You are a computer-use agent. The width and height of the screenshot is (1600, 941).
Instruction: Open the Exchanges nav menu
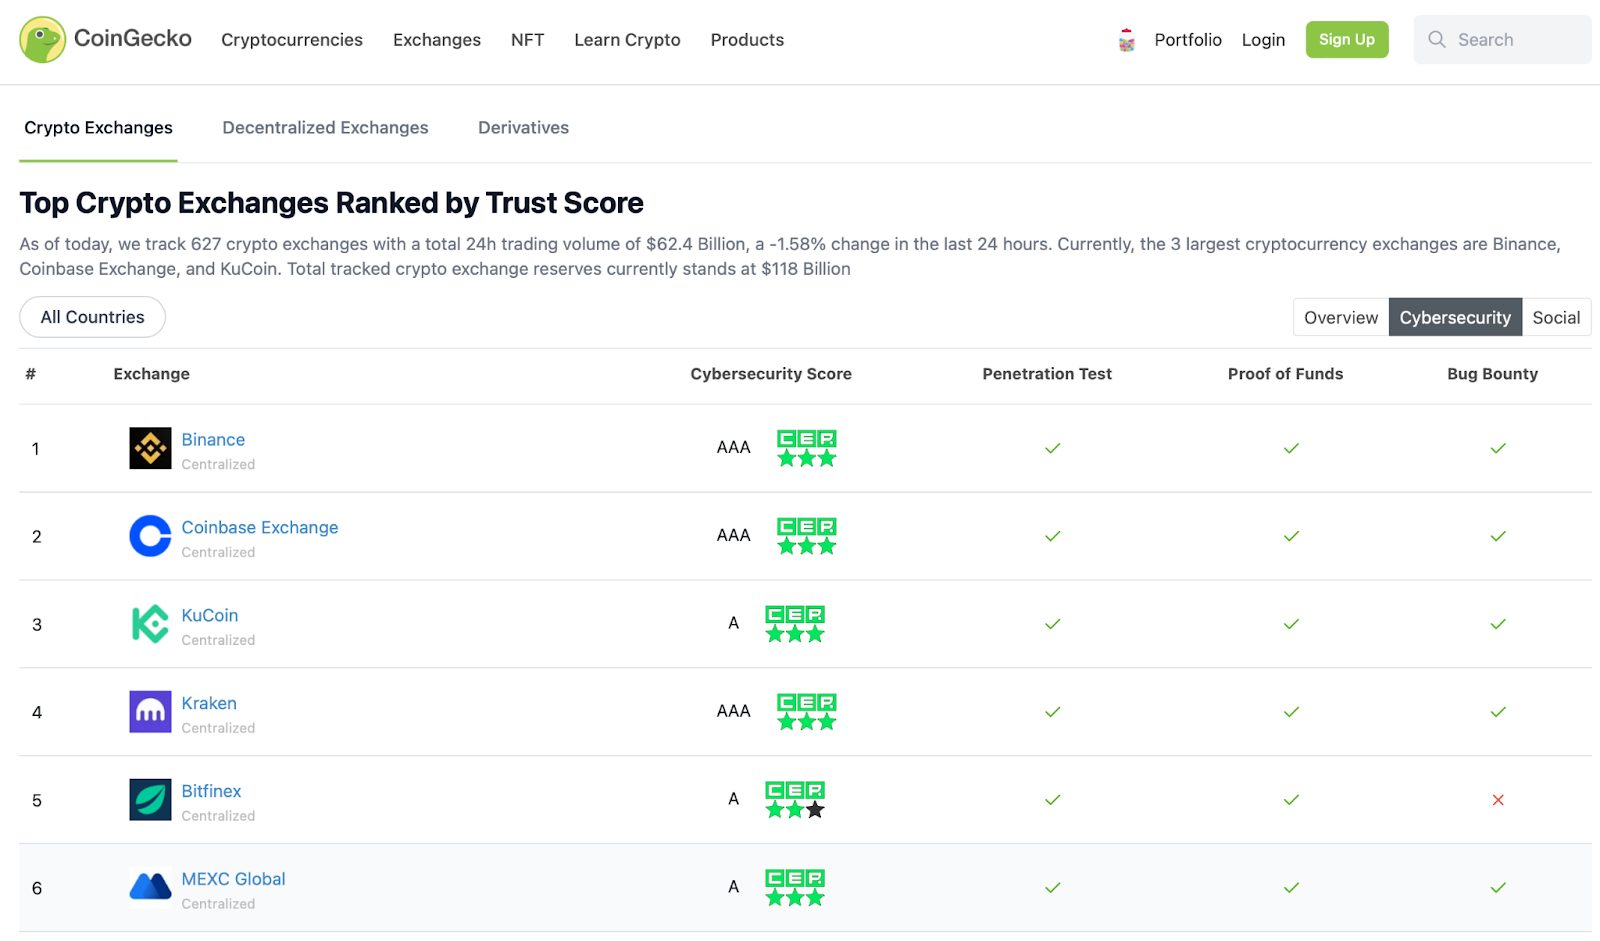[437, 40]
